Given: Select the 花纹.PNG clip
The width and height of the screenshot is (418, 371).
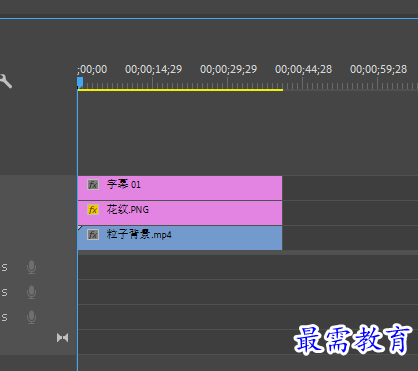Looking at the screenshot, I should click(x=180, y=213).
